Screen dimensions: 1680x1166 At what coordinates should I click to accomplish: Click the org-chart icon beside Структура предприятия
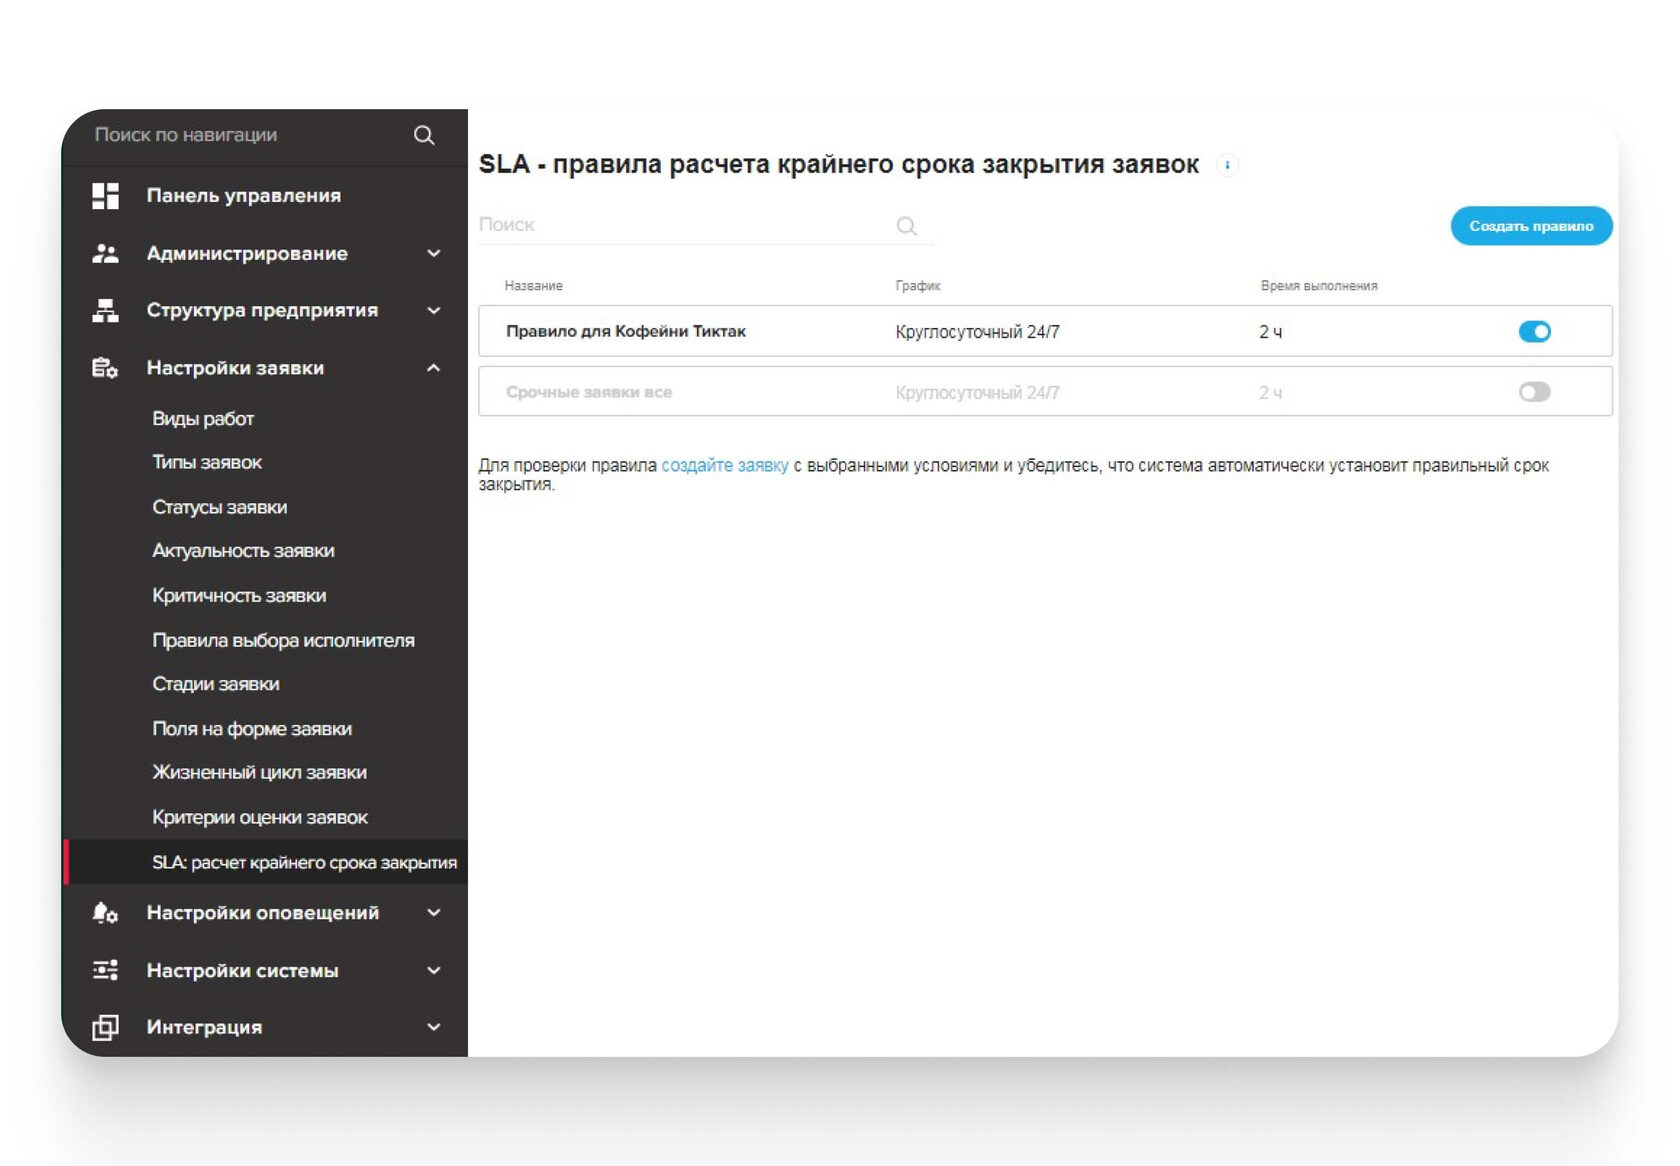(105, 310)
